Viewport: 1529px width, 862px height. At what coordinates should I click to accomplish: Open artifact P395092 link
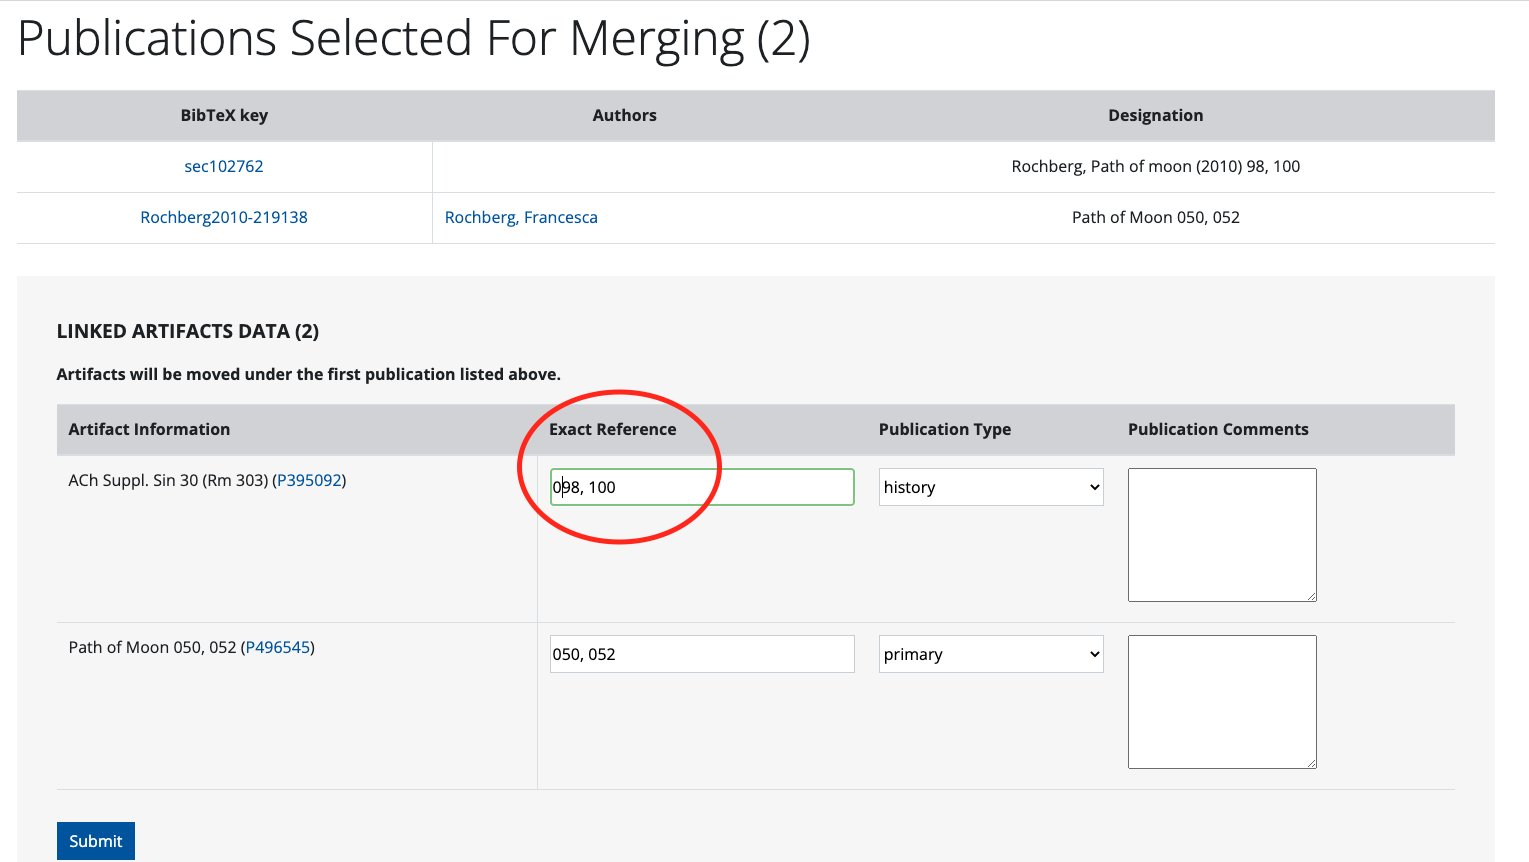309,480
